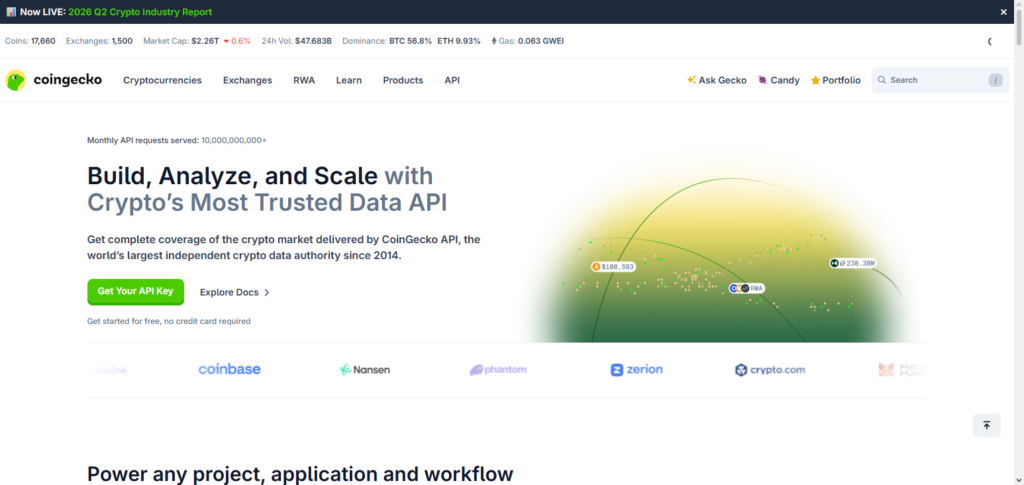The width and height of the screenshot is (1024, 485).
Task: Click the back-to-top arrow button
Action: point(986,426)
